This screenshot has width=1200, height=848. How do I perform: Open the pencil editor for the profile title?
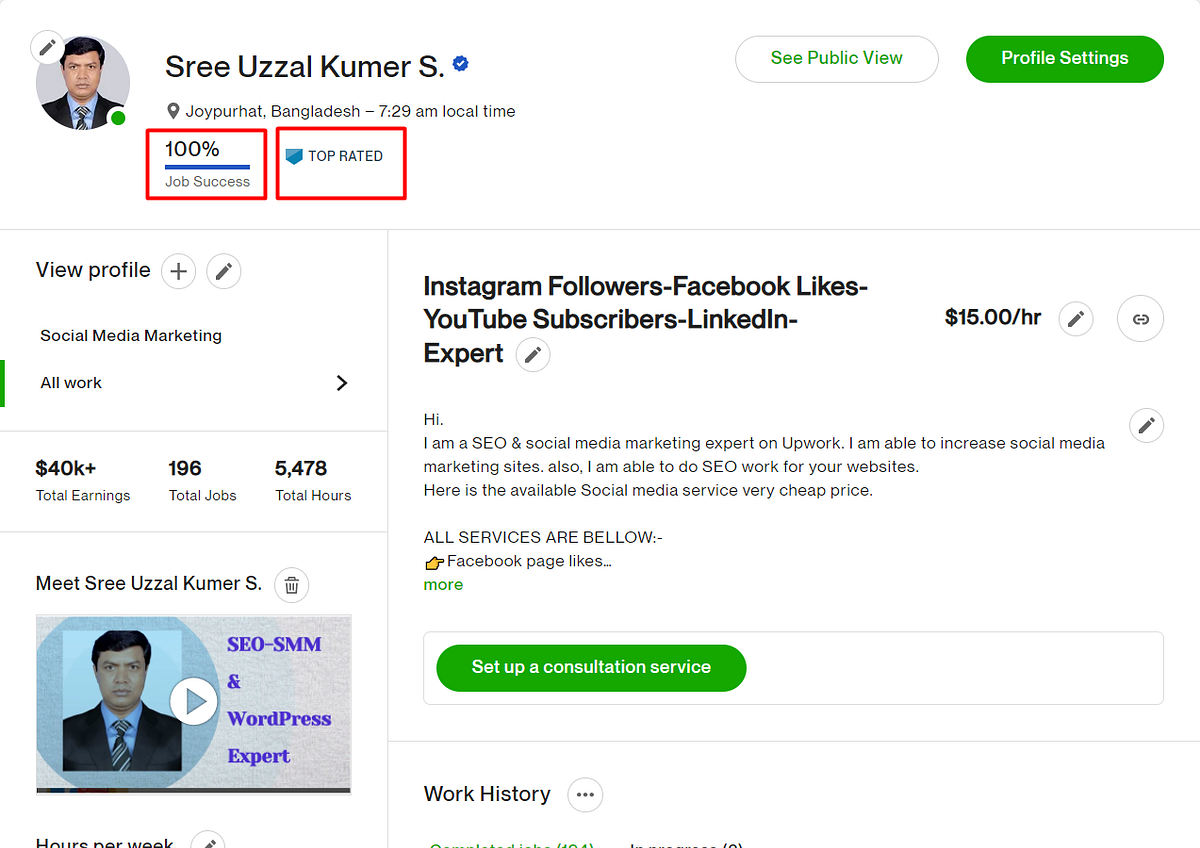(533, 355)
